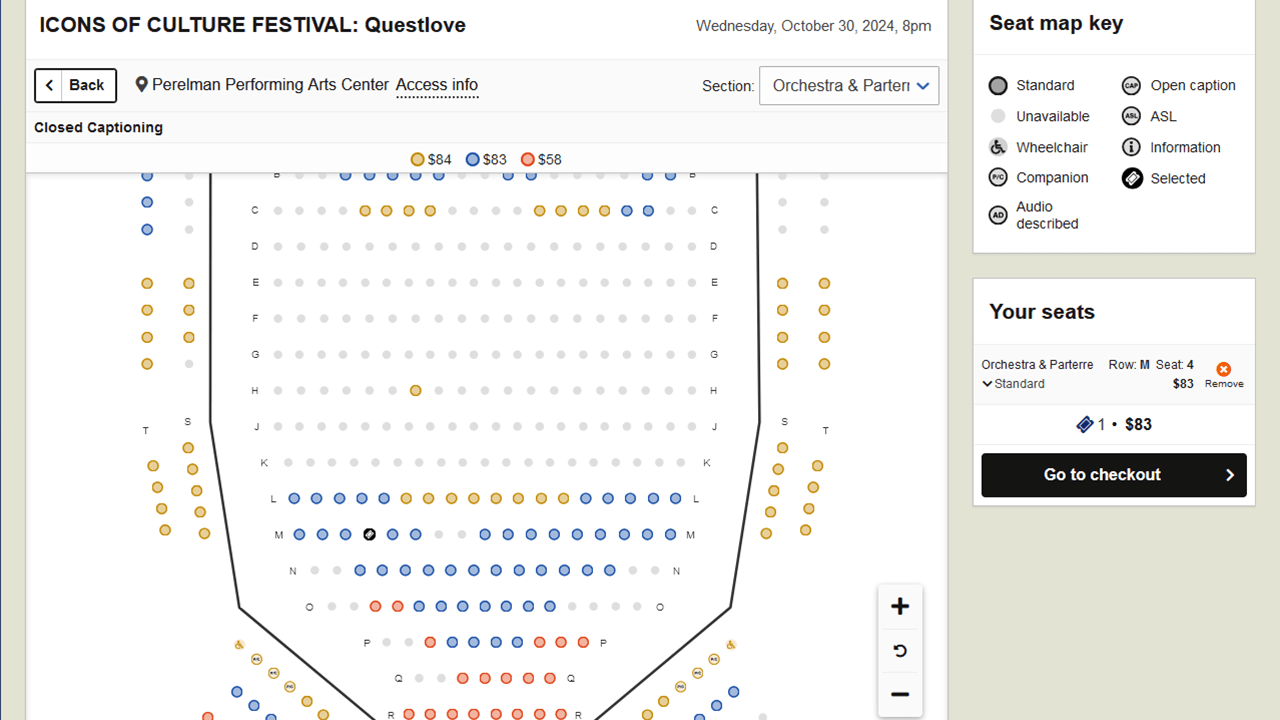Filter seats by the $83 price
1280x720 pixels.
(x=486, y=159)
